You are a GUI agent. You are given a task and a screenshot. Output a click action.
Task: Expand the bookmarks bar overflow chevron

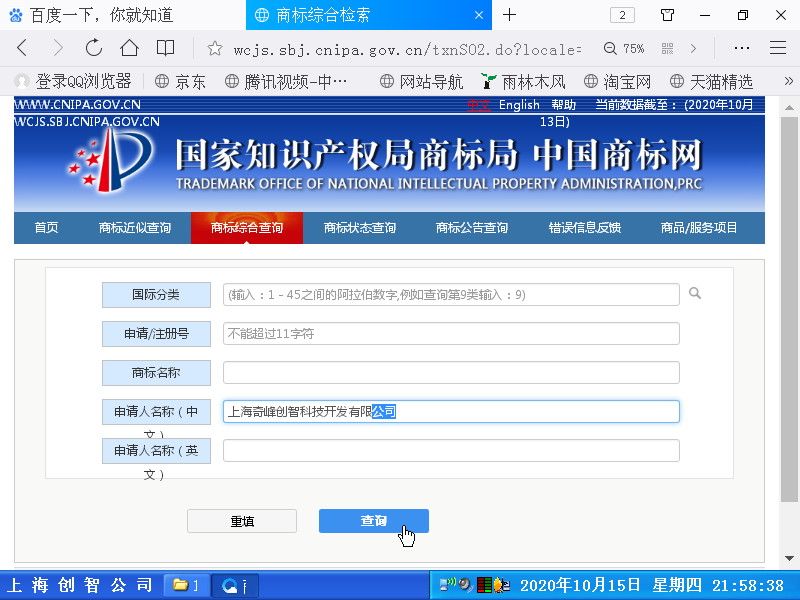click(x=788, y=81)
